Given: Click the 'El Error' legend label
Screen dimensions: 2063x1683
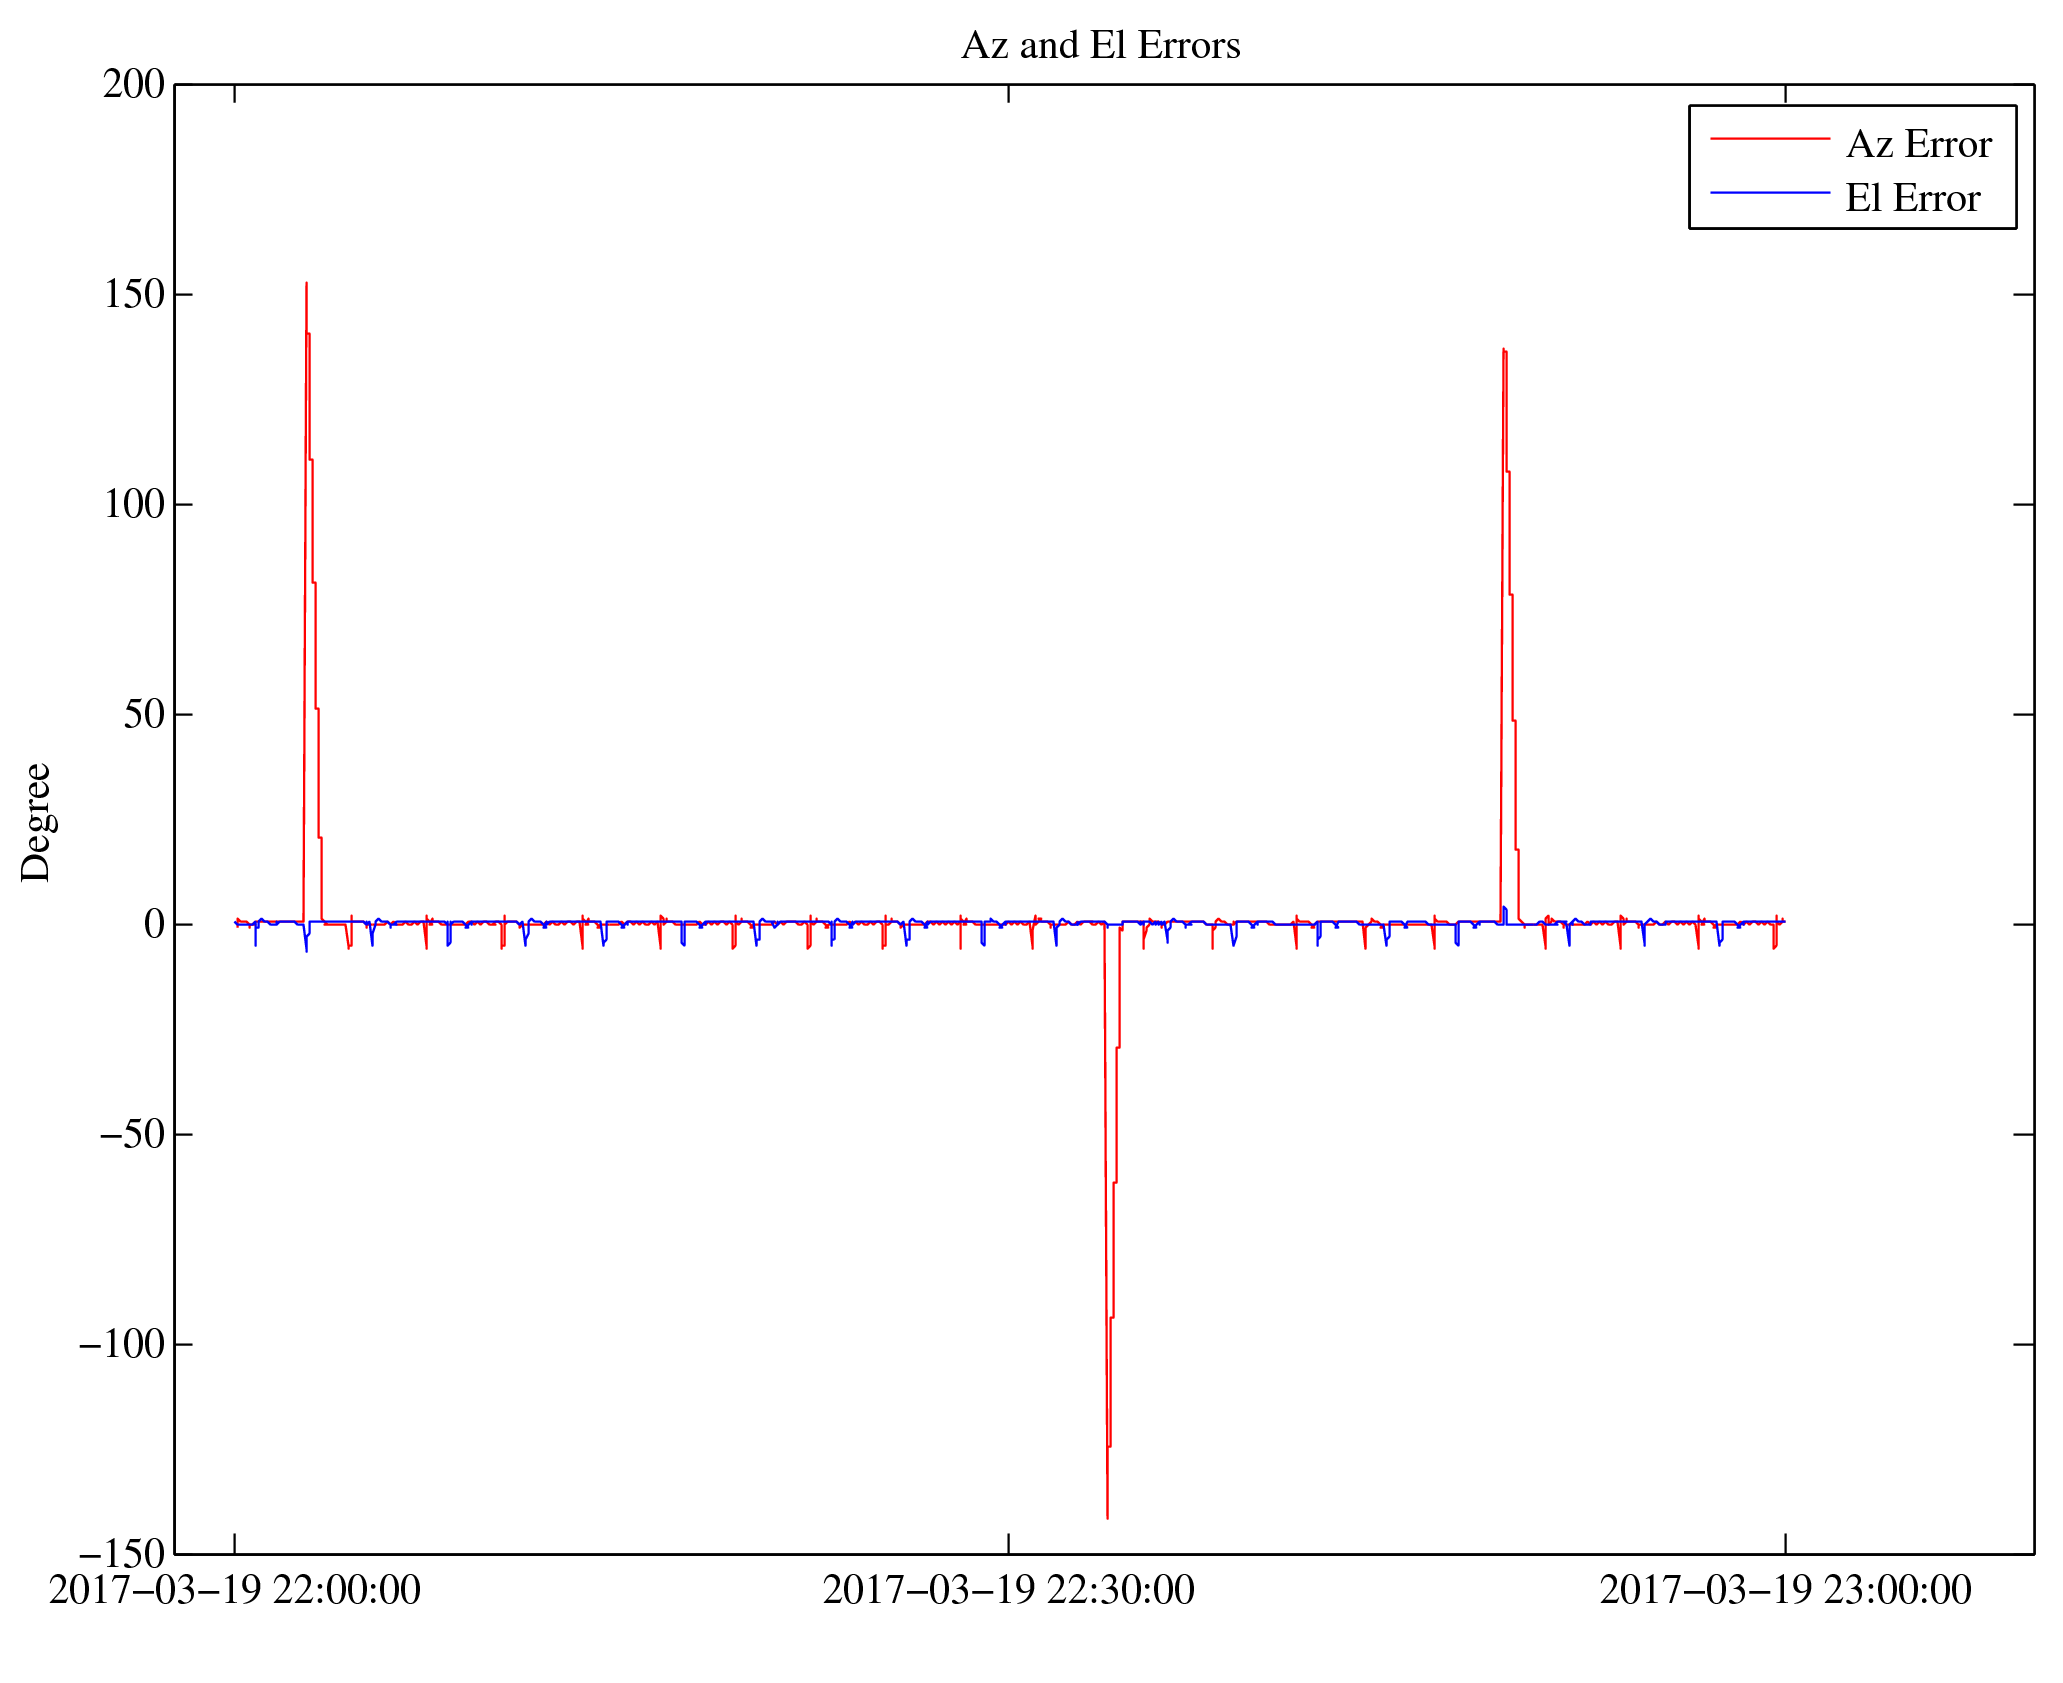Looking at the screenshot, I should point(1911,199).
